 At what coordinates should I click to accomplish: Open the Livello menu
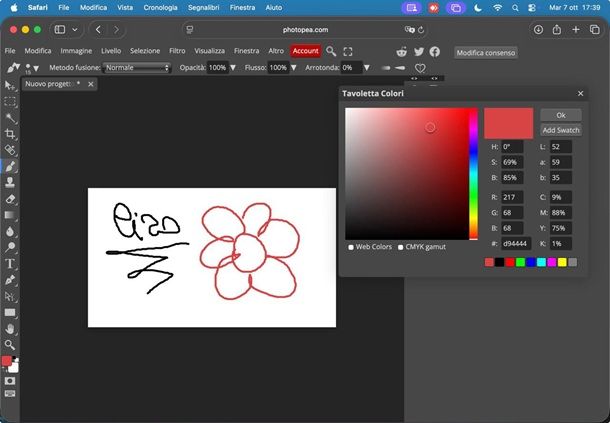coord(111,51)
